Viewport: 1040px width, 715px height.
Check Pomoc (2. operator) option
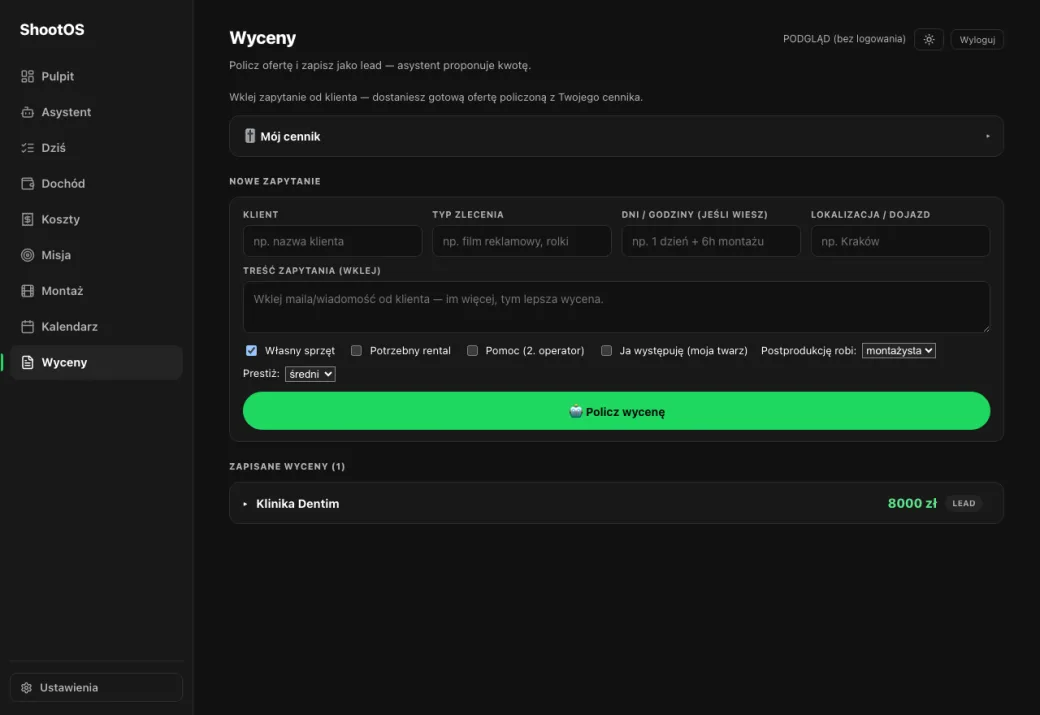tap(472, 351)
